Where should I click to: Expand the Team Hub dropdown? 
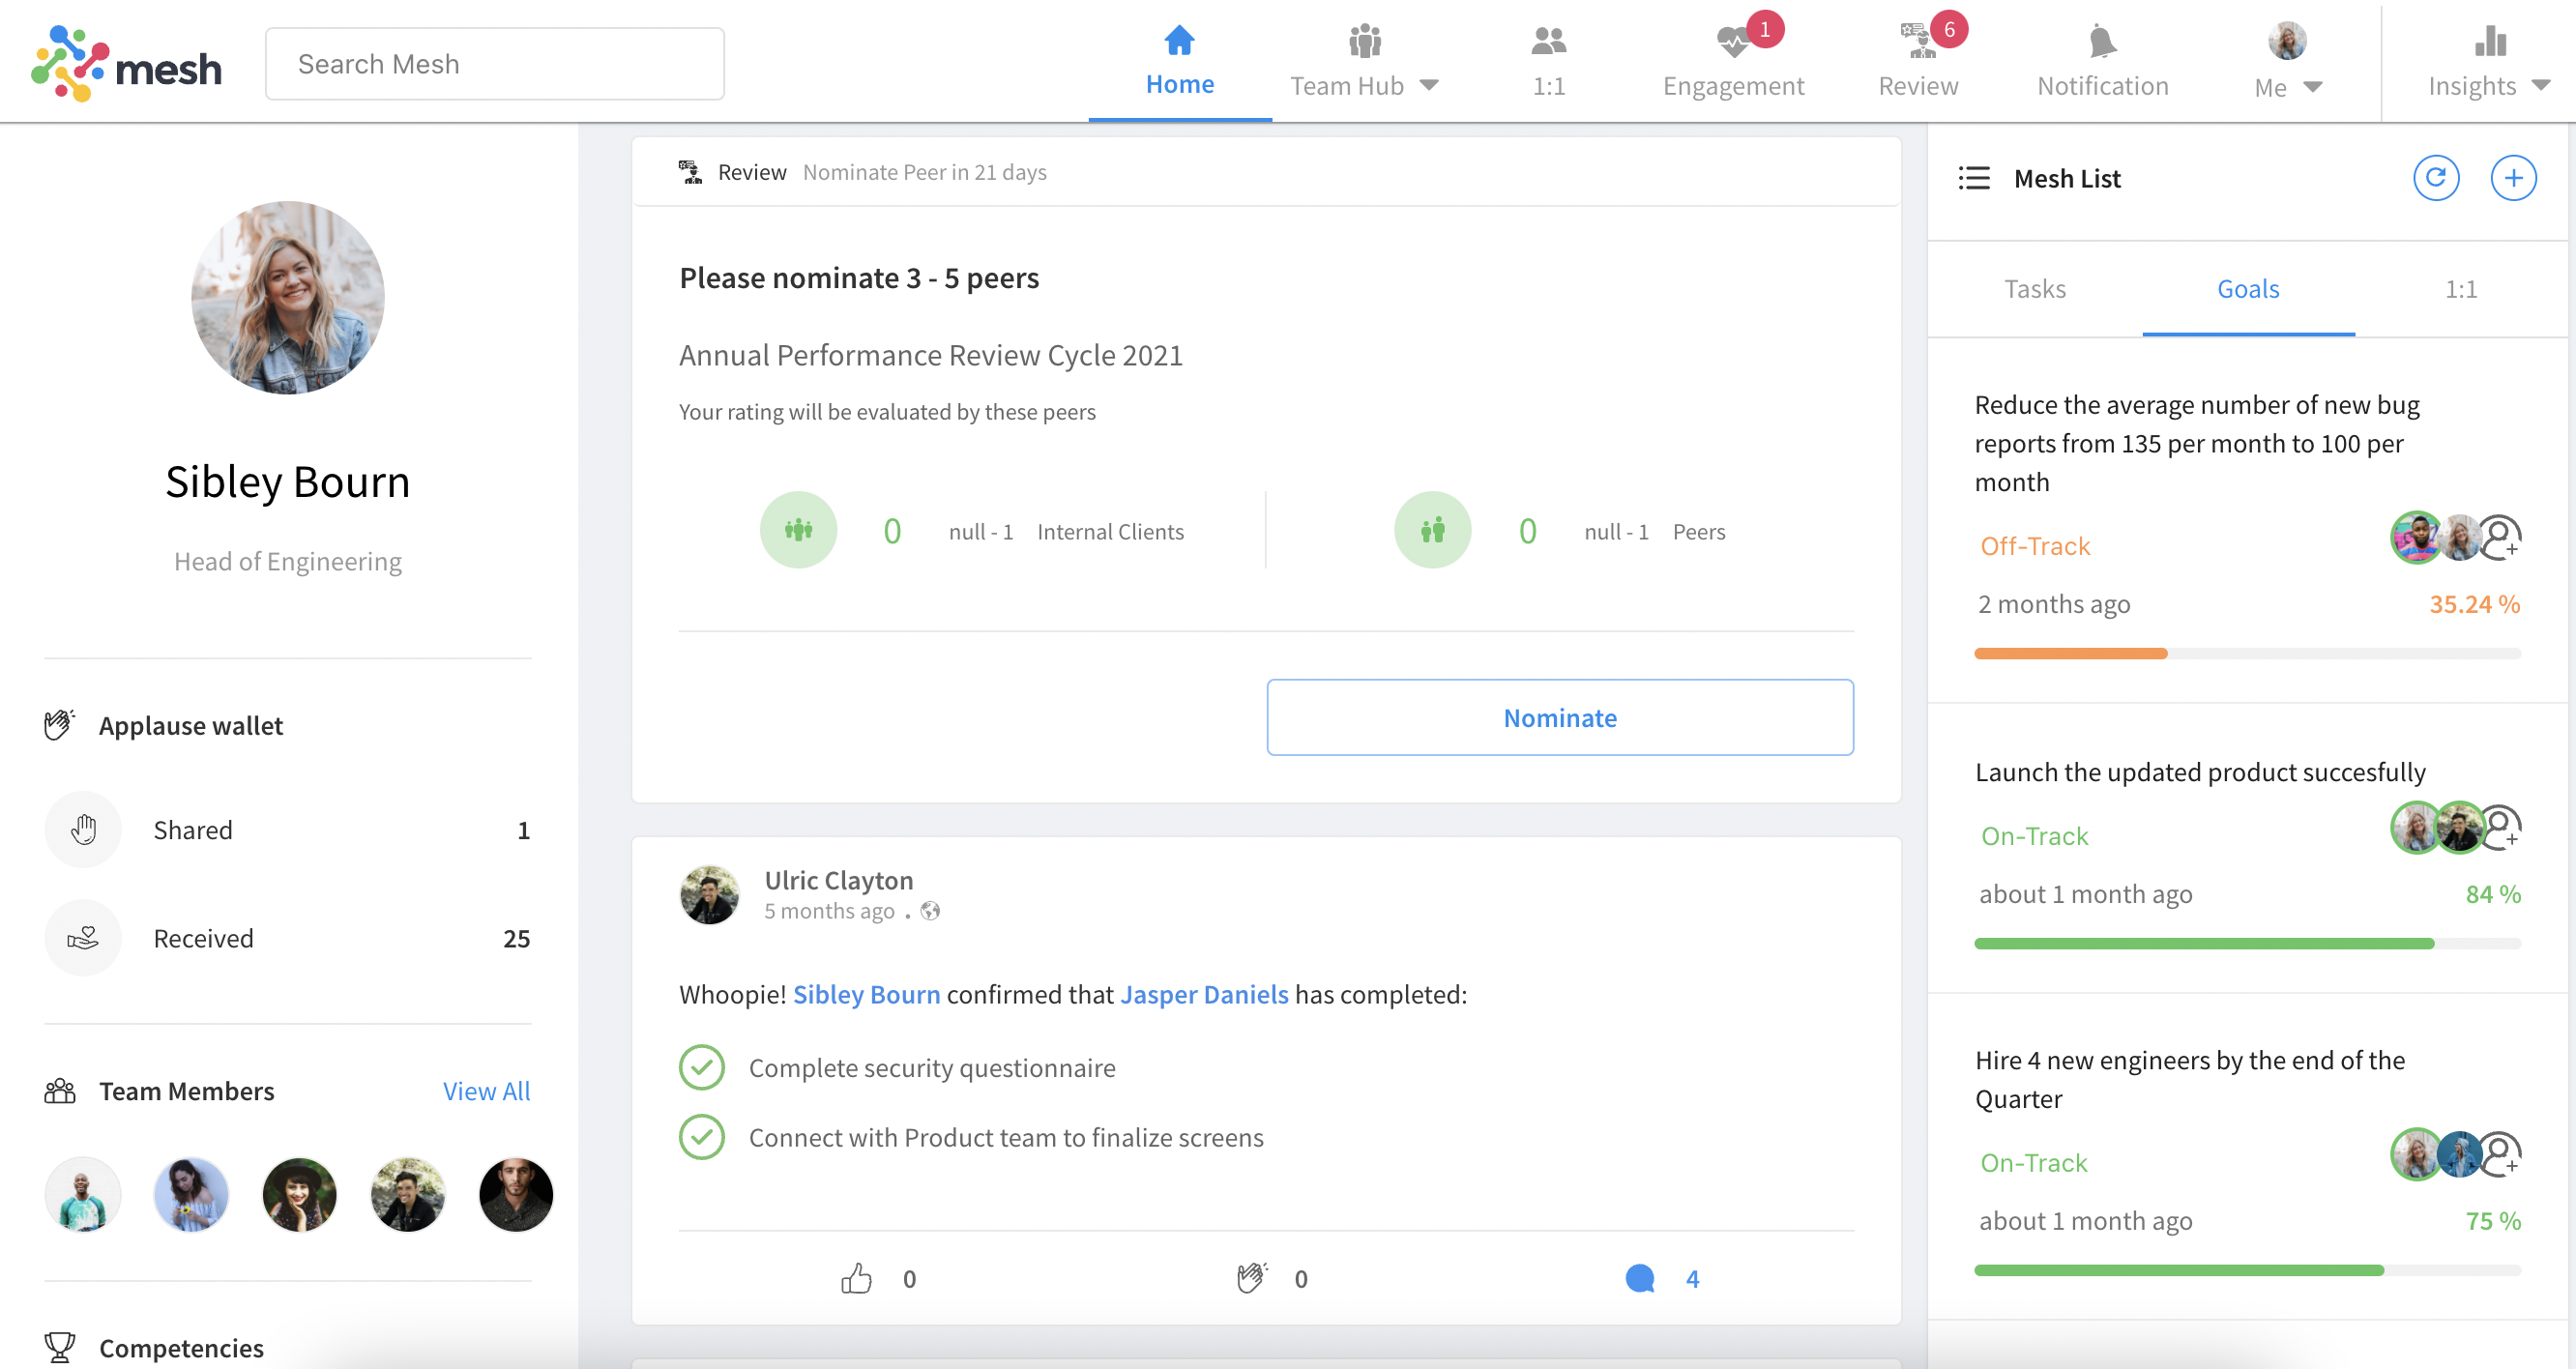tap(1430, 86)
